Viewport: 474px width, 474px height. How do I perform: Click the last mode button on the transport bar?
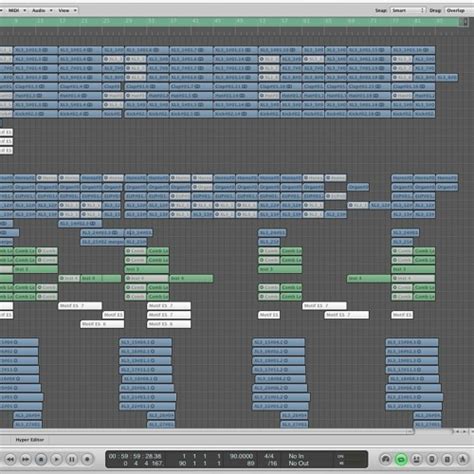pyautogui.click(x=462, y=459)
